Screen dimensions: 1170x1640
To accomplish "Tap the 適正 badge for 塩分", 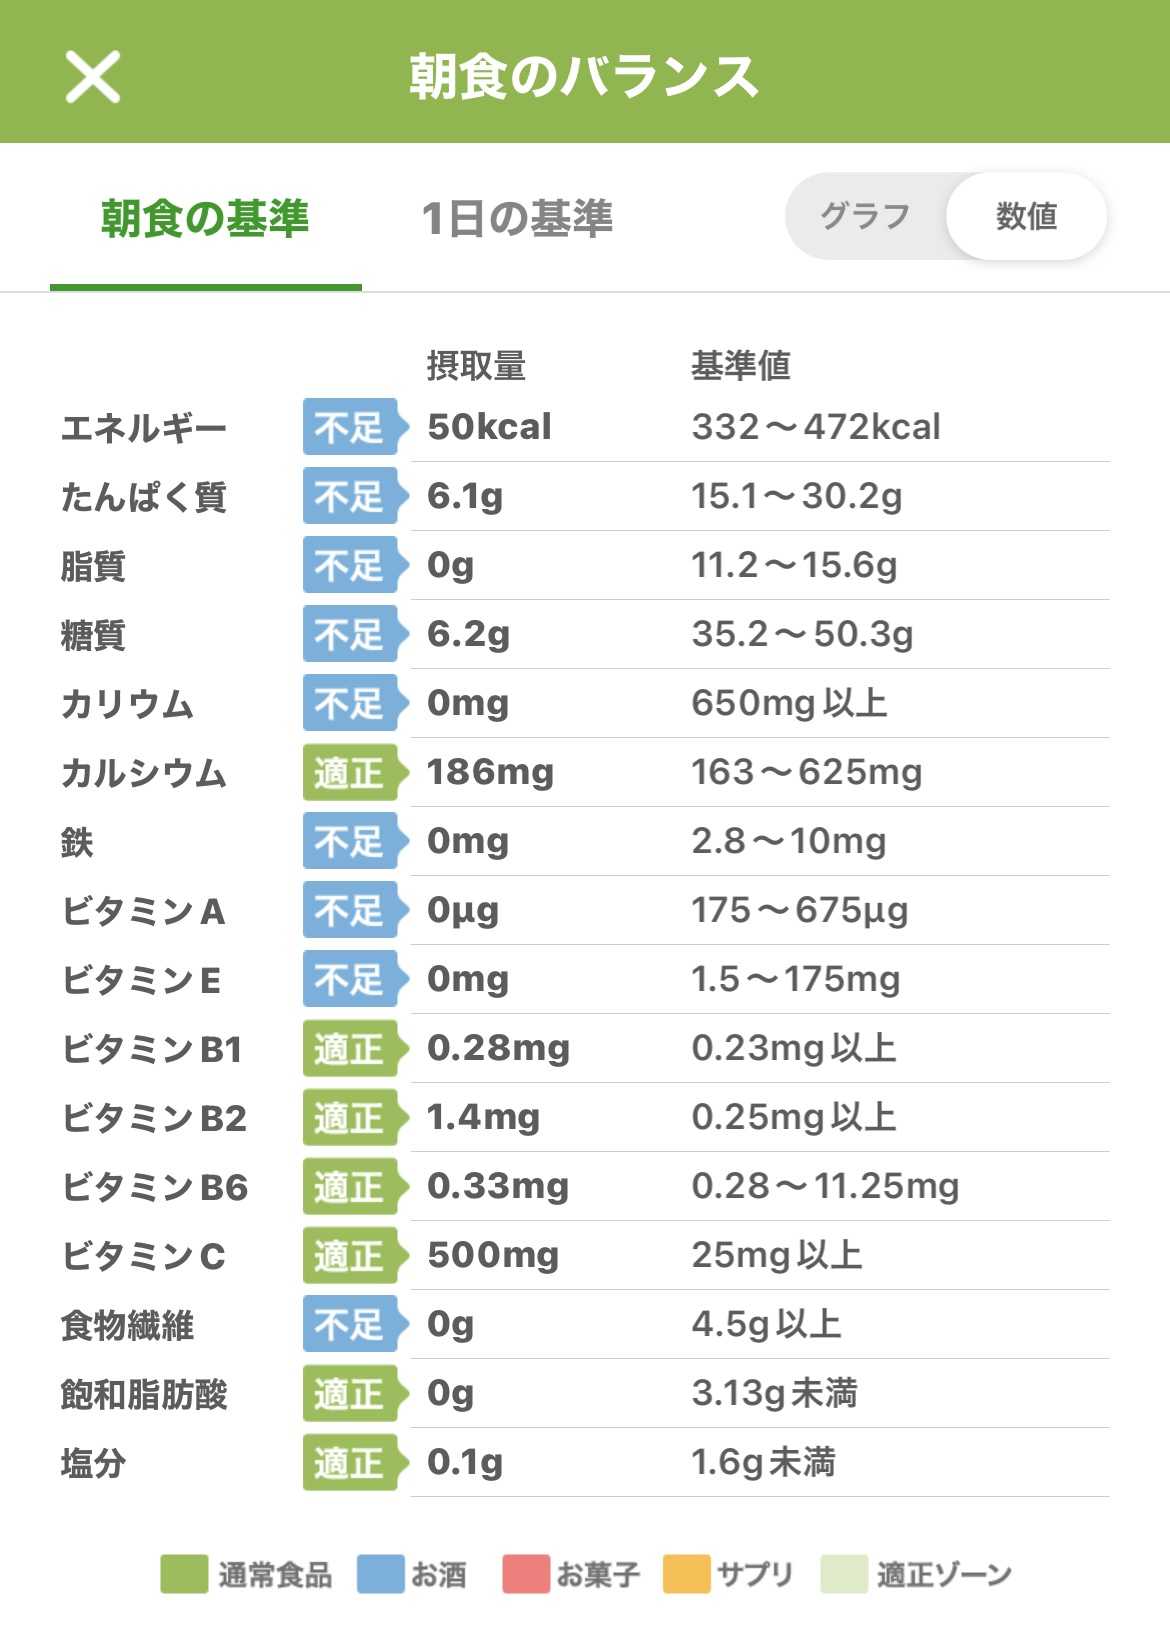I will pyautogui.click(x=352, y=1462).
